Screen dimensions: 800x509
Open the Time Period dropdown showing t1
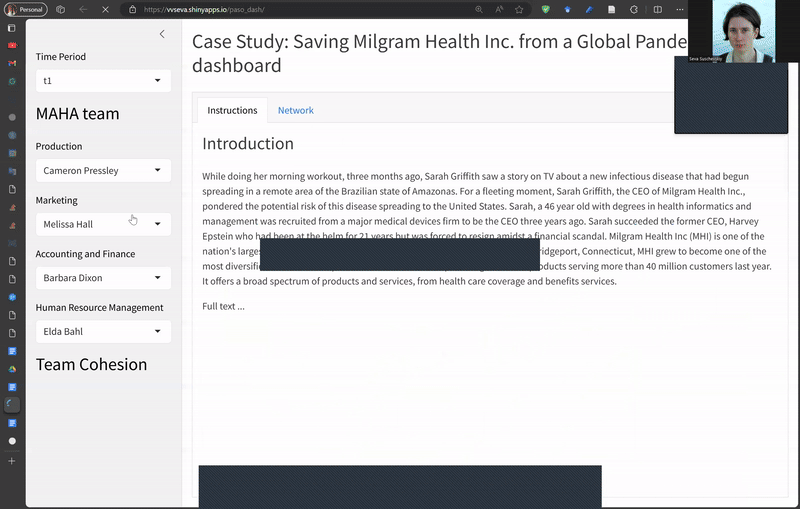tap(103, 81)
